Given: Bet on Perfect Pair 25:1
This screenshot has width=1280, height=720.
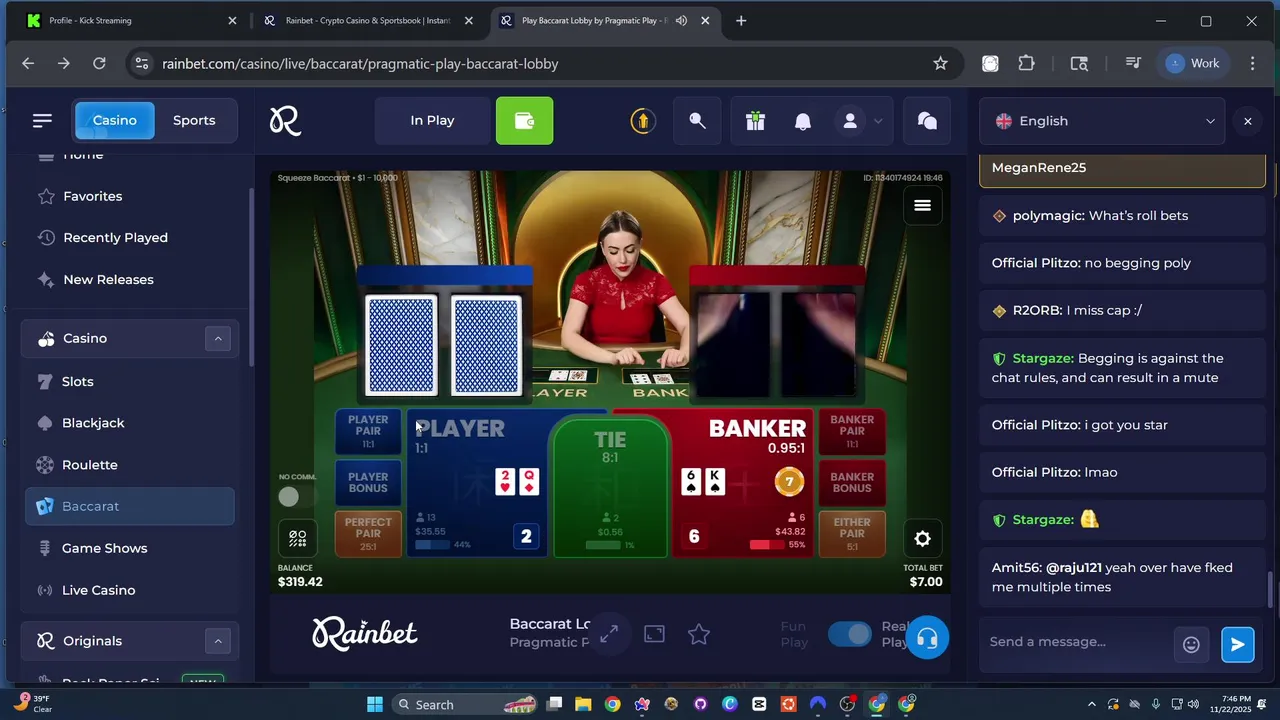Looking at the screenshot, I should point(368,533).
